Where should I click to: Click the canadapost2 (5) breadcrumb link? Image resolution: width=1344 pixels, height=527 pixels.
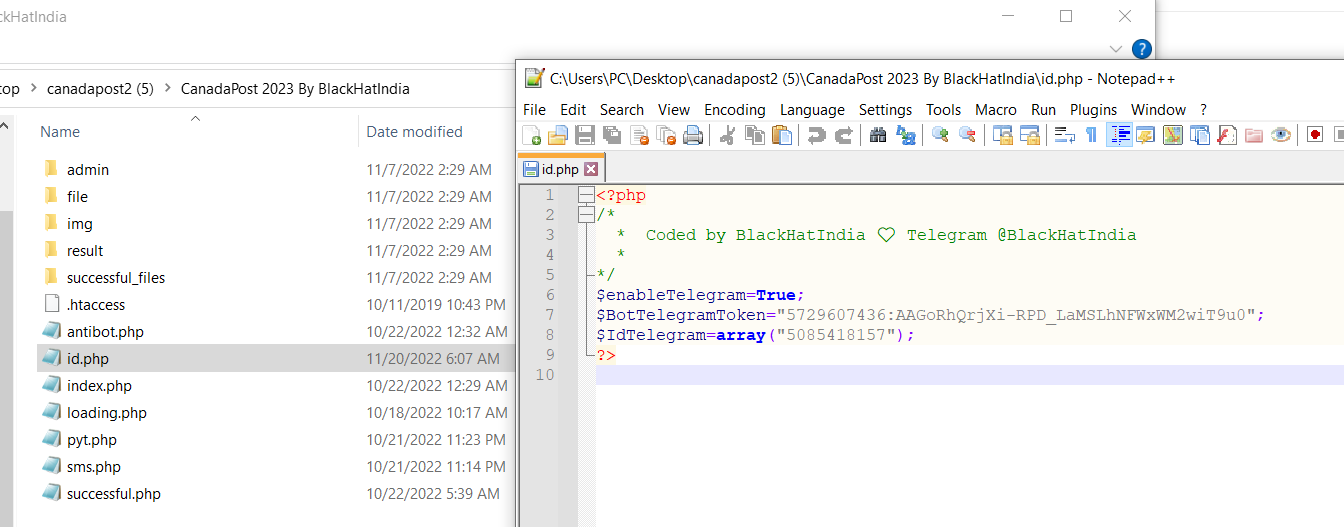tap(100, 88)
